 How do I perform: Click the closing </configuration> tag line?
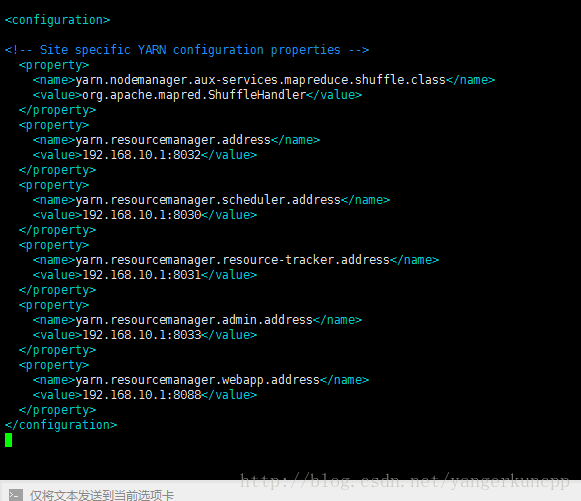[x=61, y=425]
